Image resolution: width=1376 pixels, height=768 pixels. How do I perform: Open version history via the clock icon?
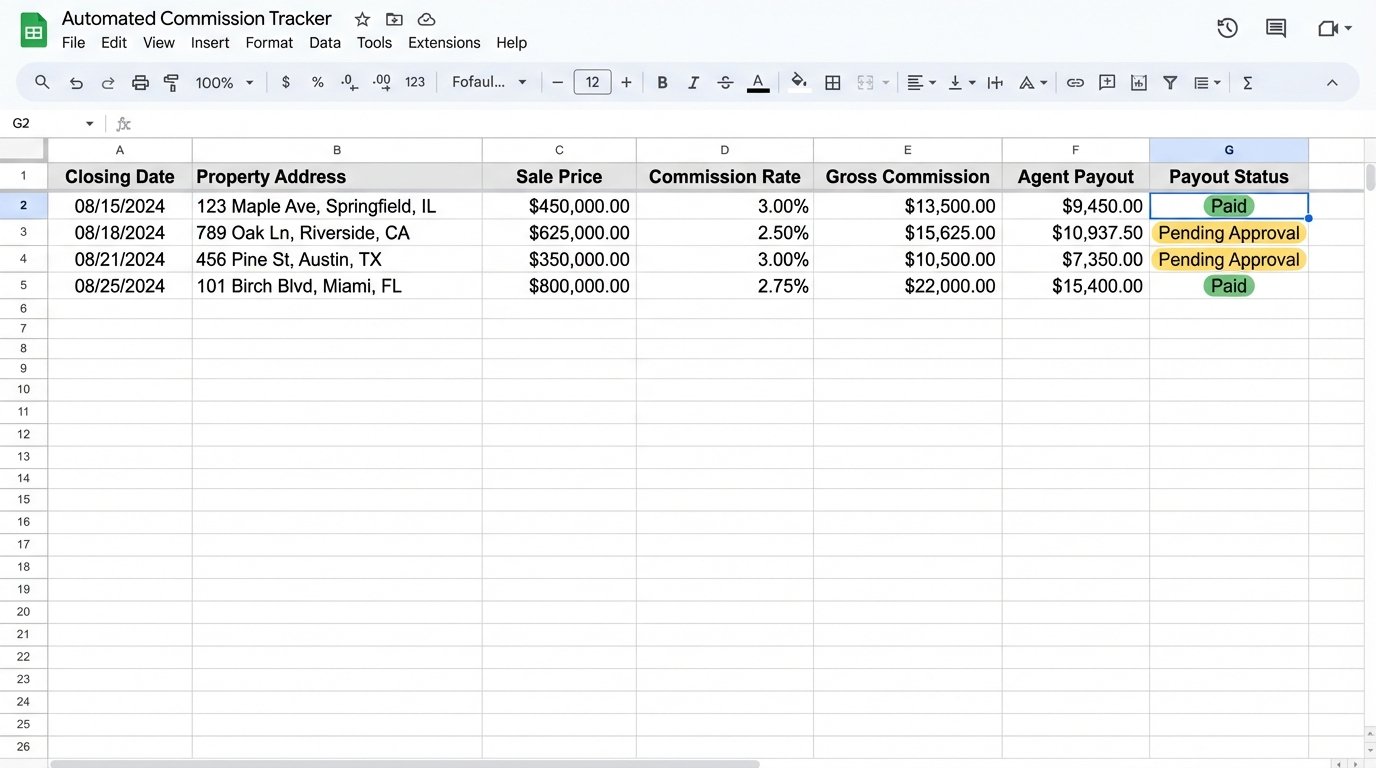pos(1227,28)
